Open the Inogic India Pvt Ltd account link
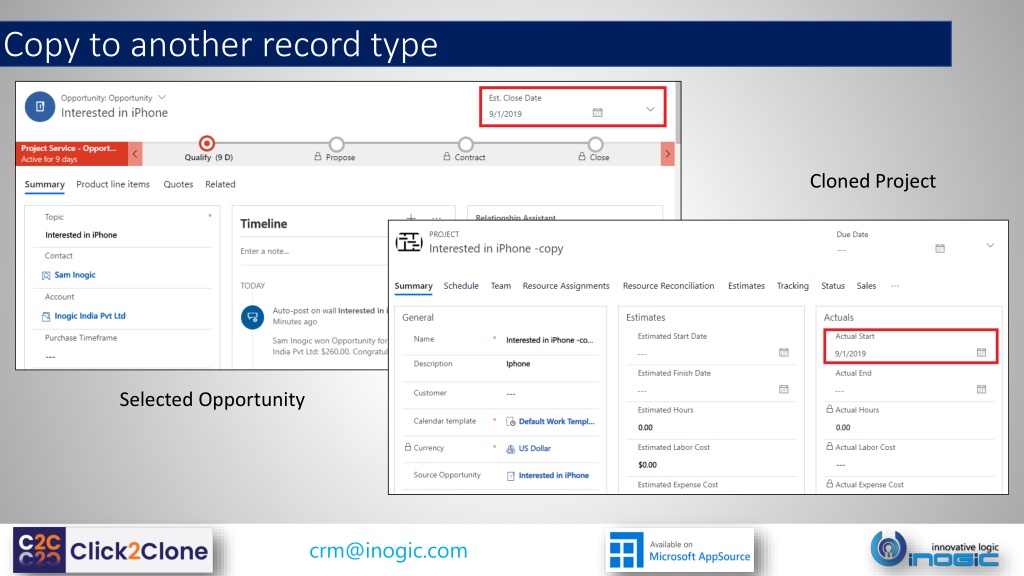Image resolution: width=1024 pixels, height=576 pixels. [x=90, y=316]
